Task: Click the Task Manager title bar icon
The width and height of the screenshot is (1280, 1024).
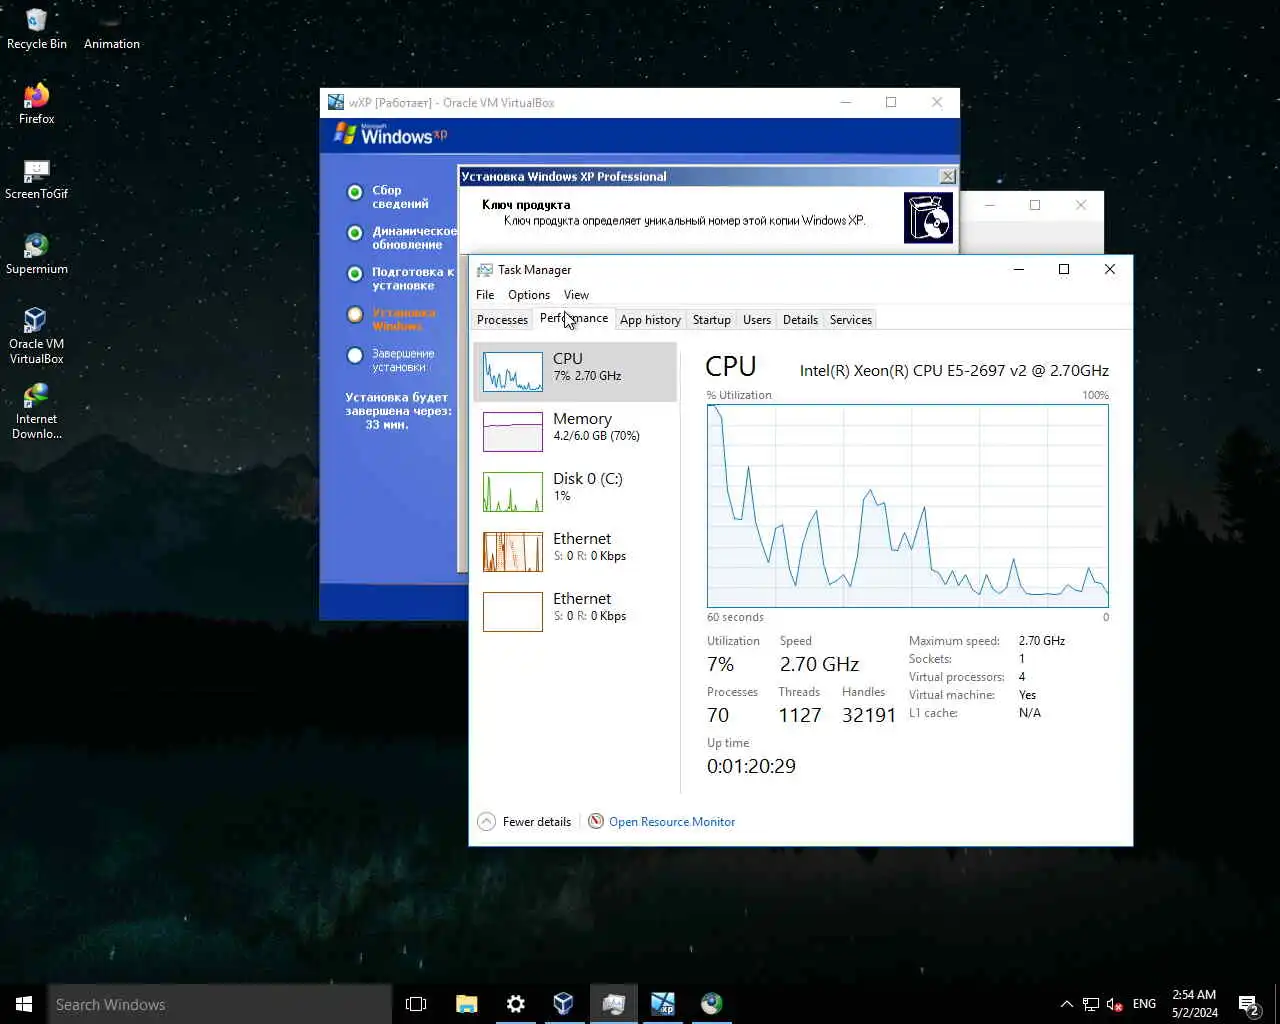Action: [485, 270]
